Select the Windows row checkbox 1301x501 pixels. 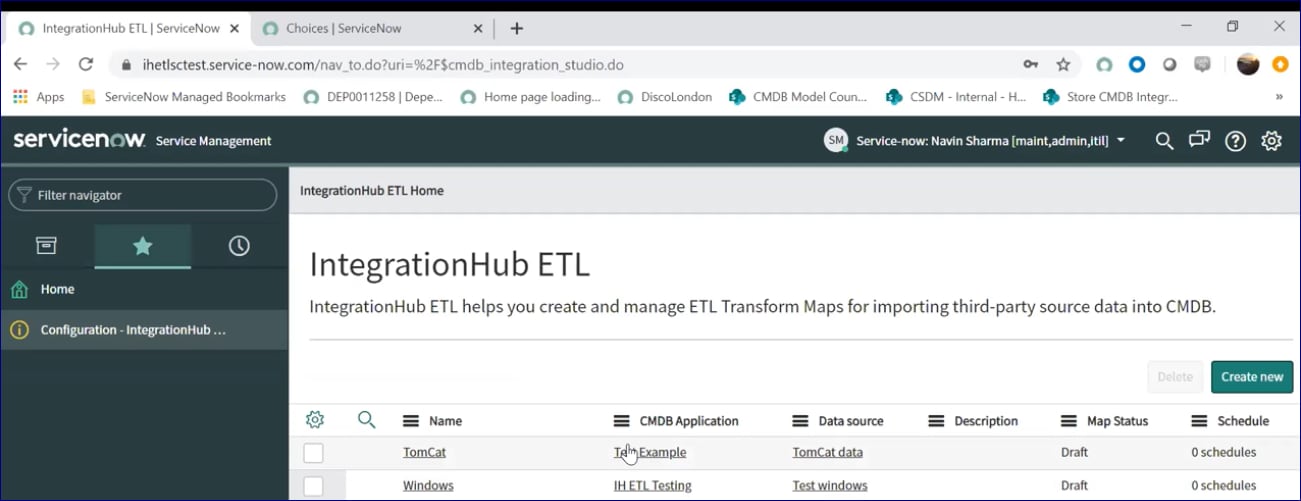click(313, 486)
